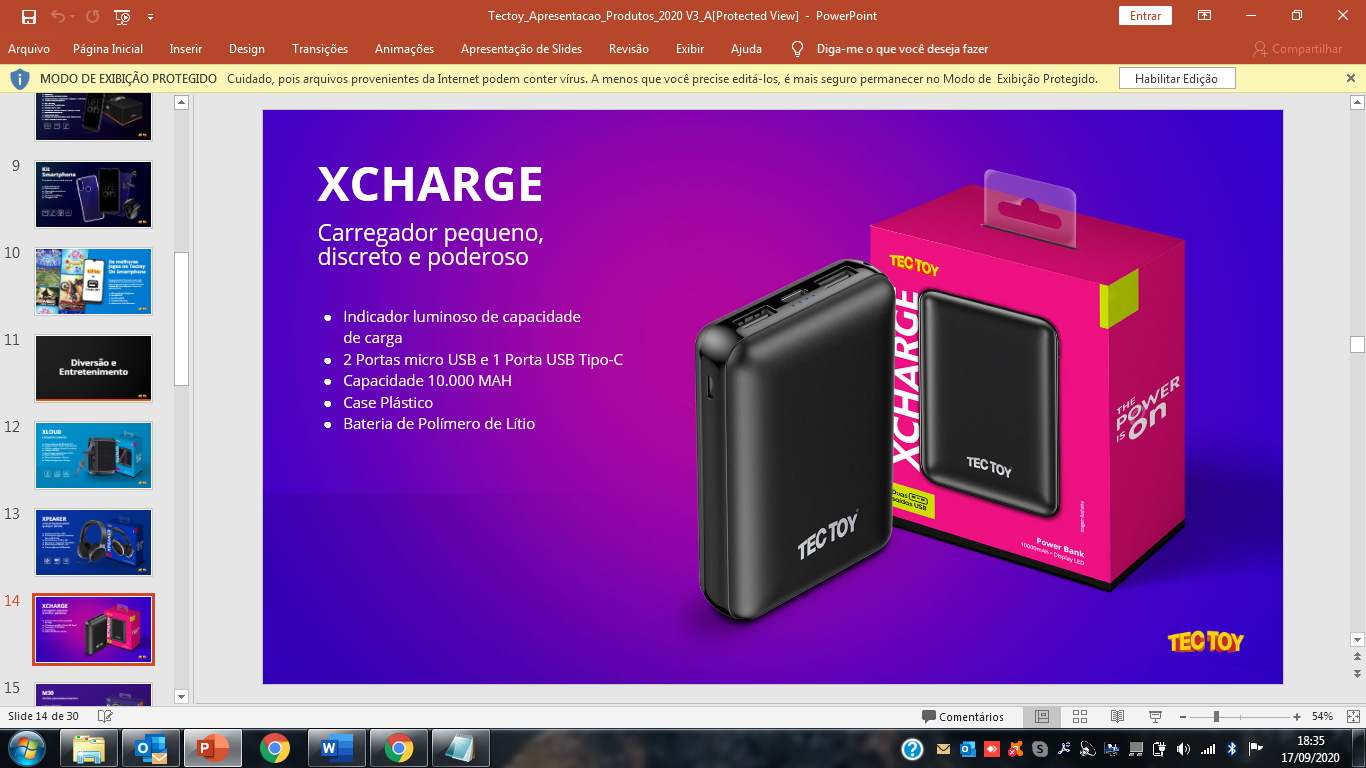Viewport: 1366px width, 768px height.
Task: Open Comentários pane from status bar
Action: click(x=963, y=716)
